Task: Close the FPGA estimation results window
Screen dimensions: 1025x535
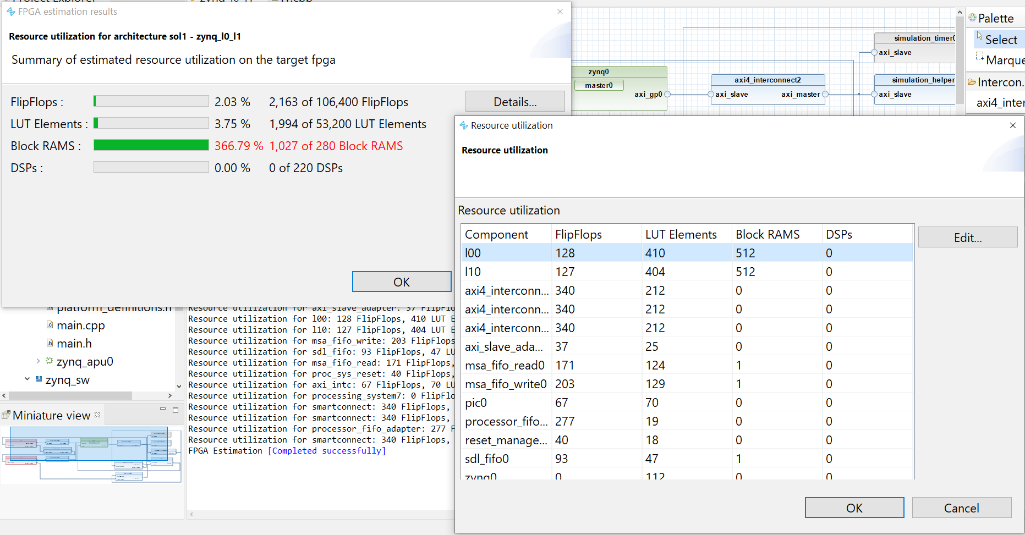Action: (560, 12)
